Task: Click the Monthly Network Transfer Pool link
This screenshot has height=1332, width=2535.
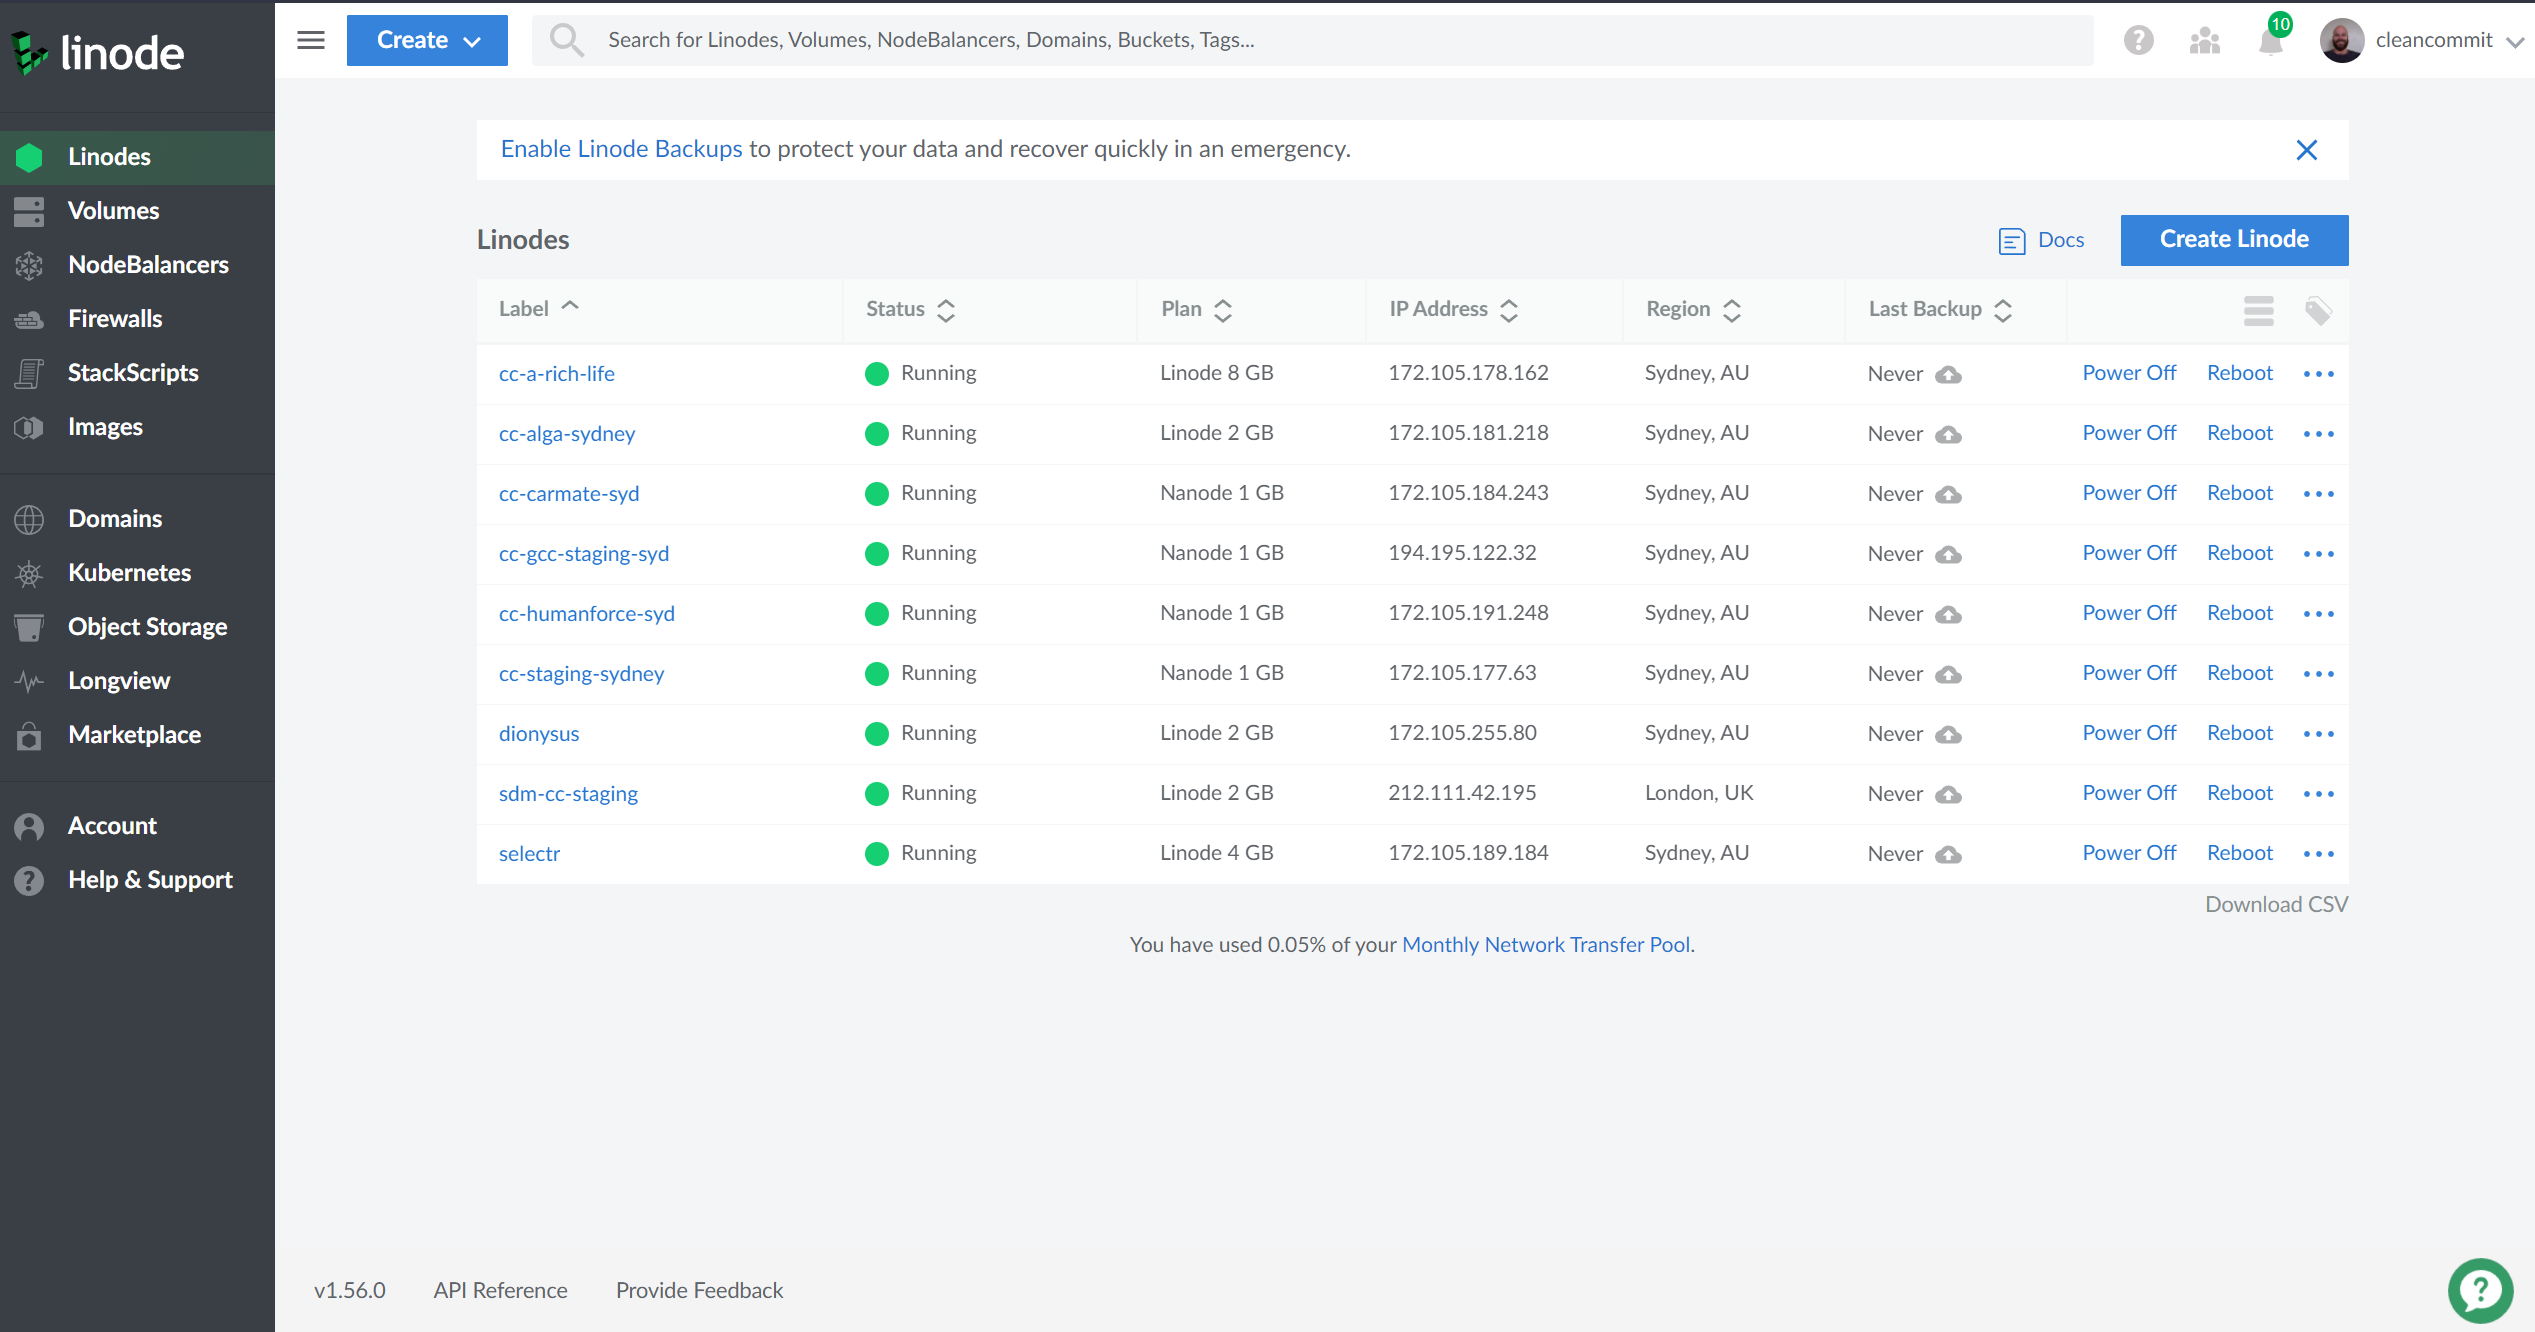Action: (1548, 945)
